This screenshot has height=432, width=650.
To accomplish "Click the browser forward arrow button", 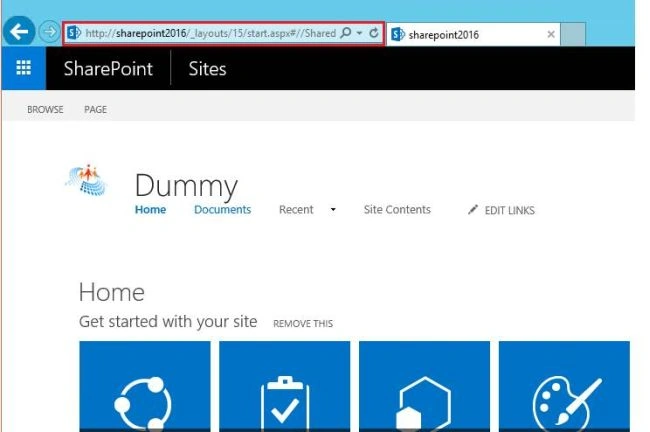I will [50, 32].
